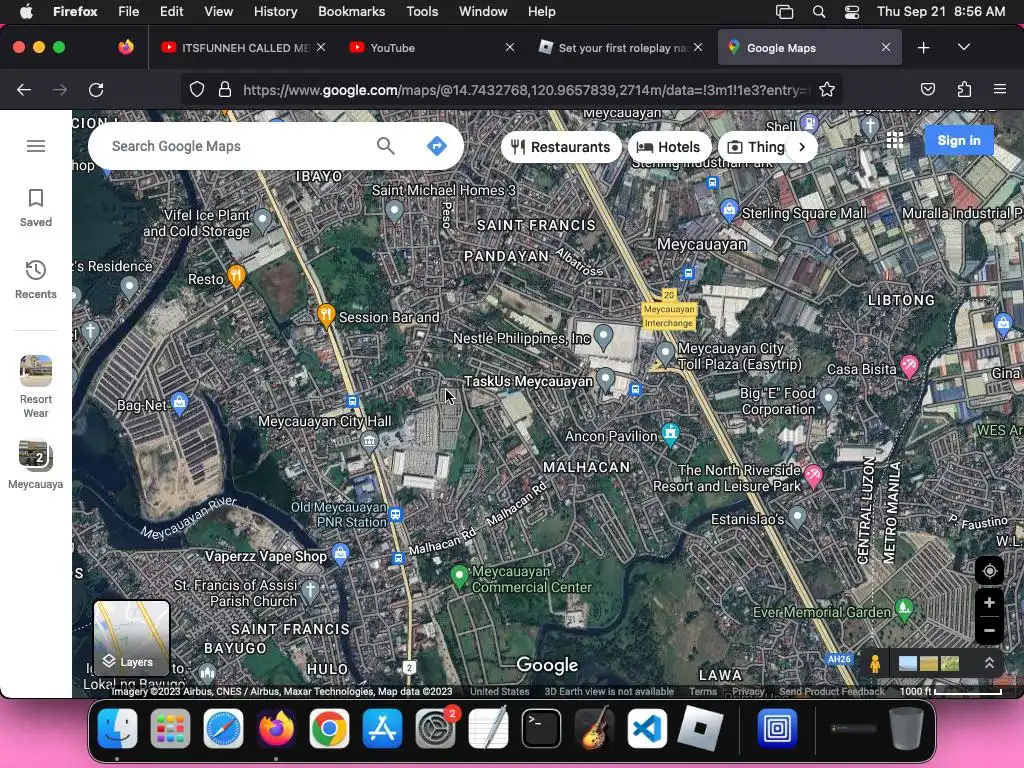
Task: Select the North Riverside Resort pin
Action: click(x=813, y=475)
